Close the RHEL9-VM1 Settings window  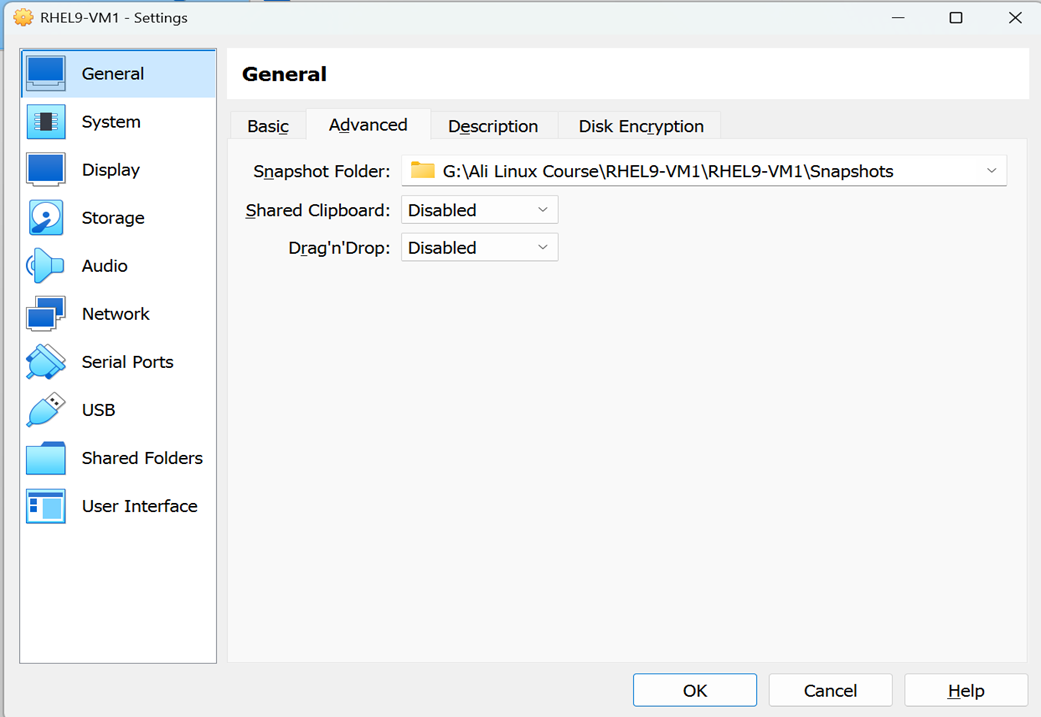[1015, 18]
